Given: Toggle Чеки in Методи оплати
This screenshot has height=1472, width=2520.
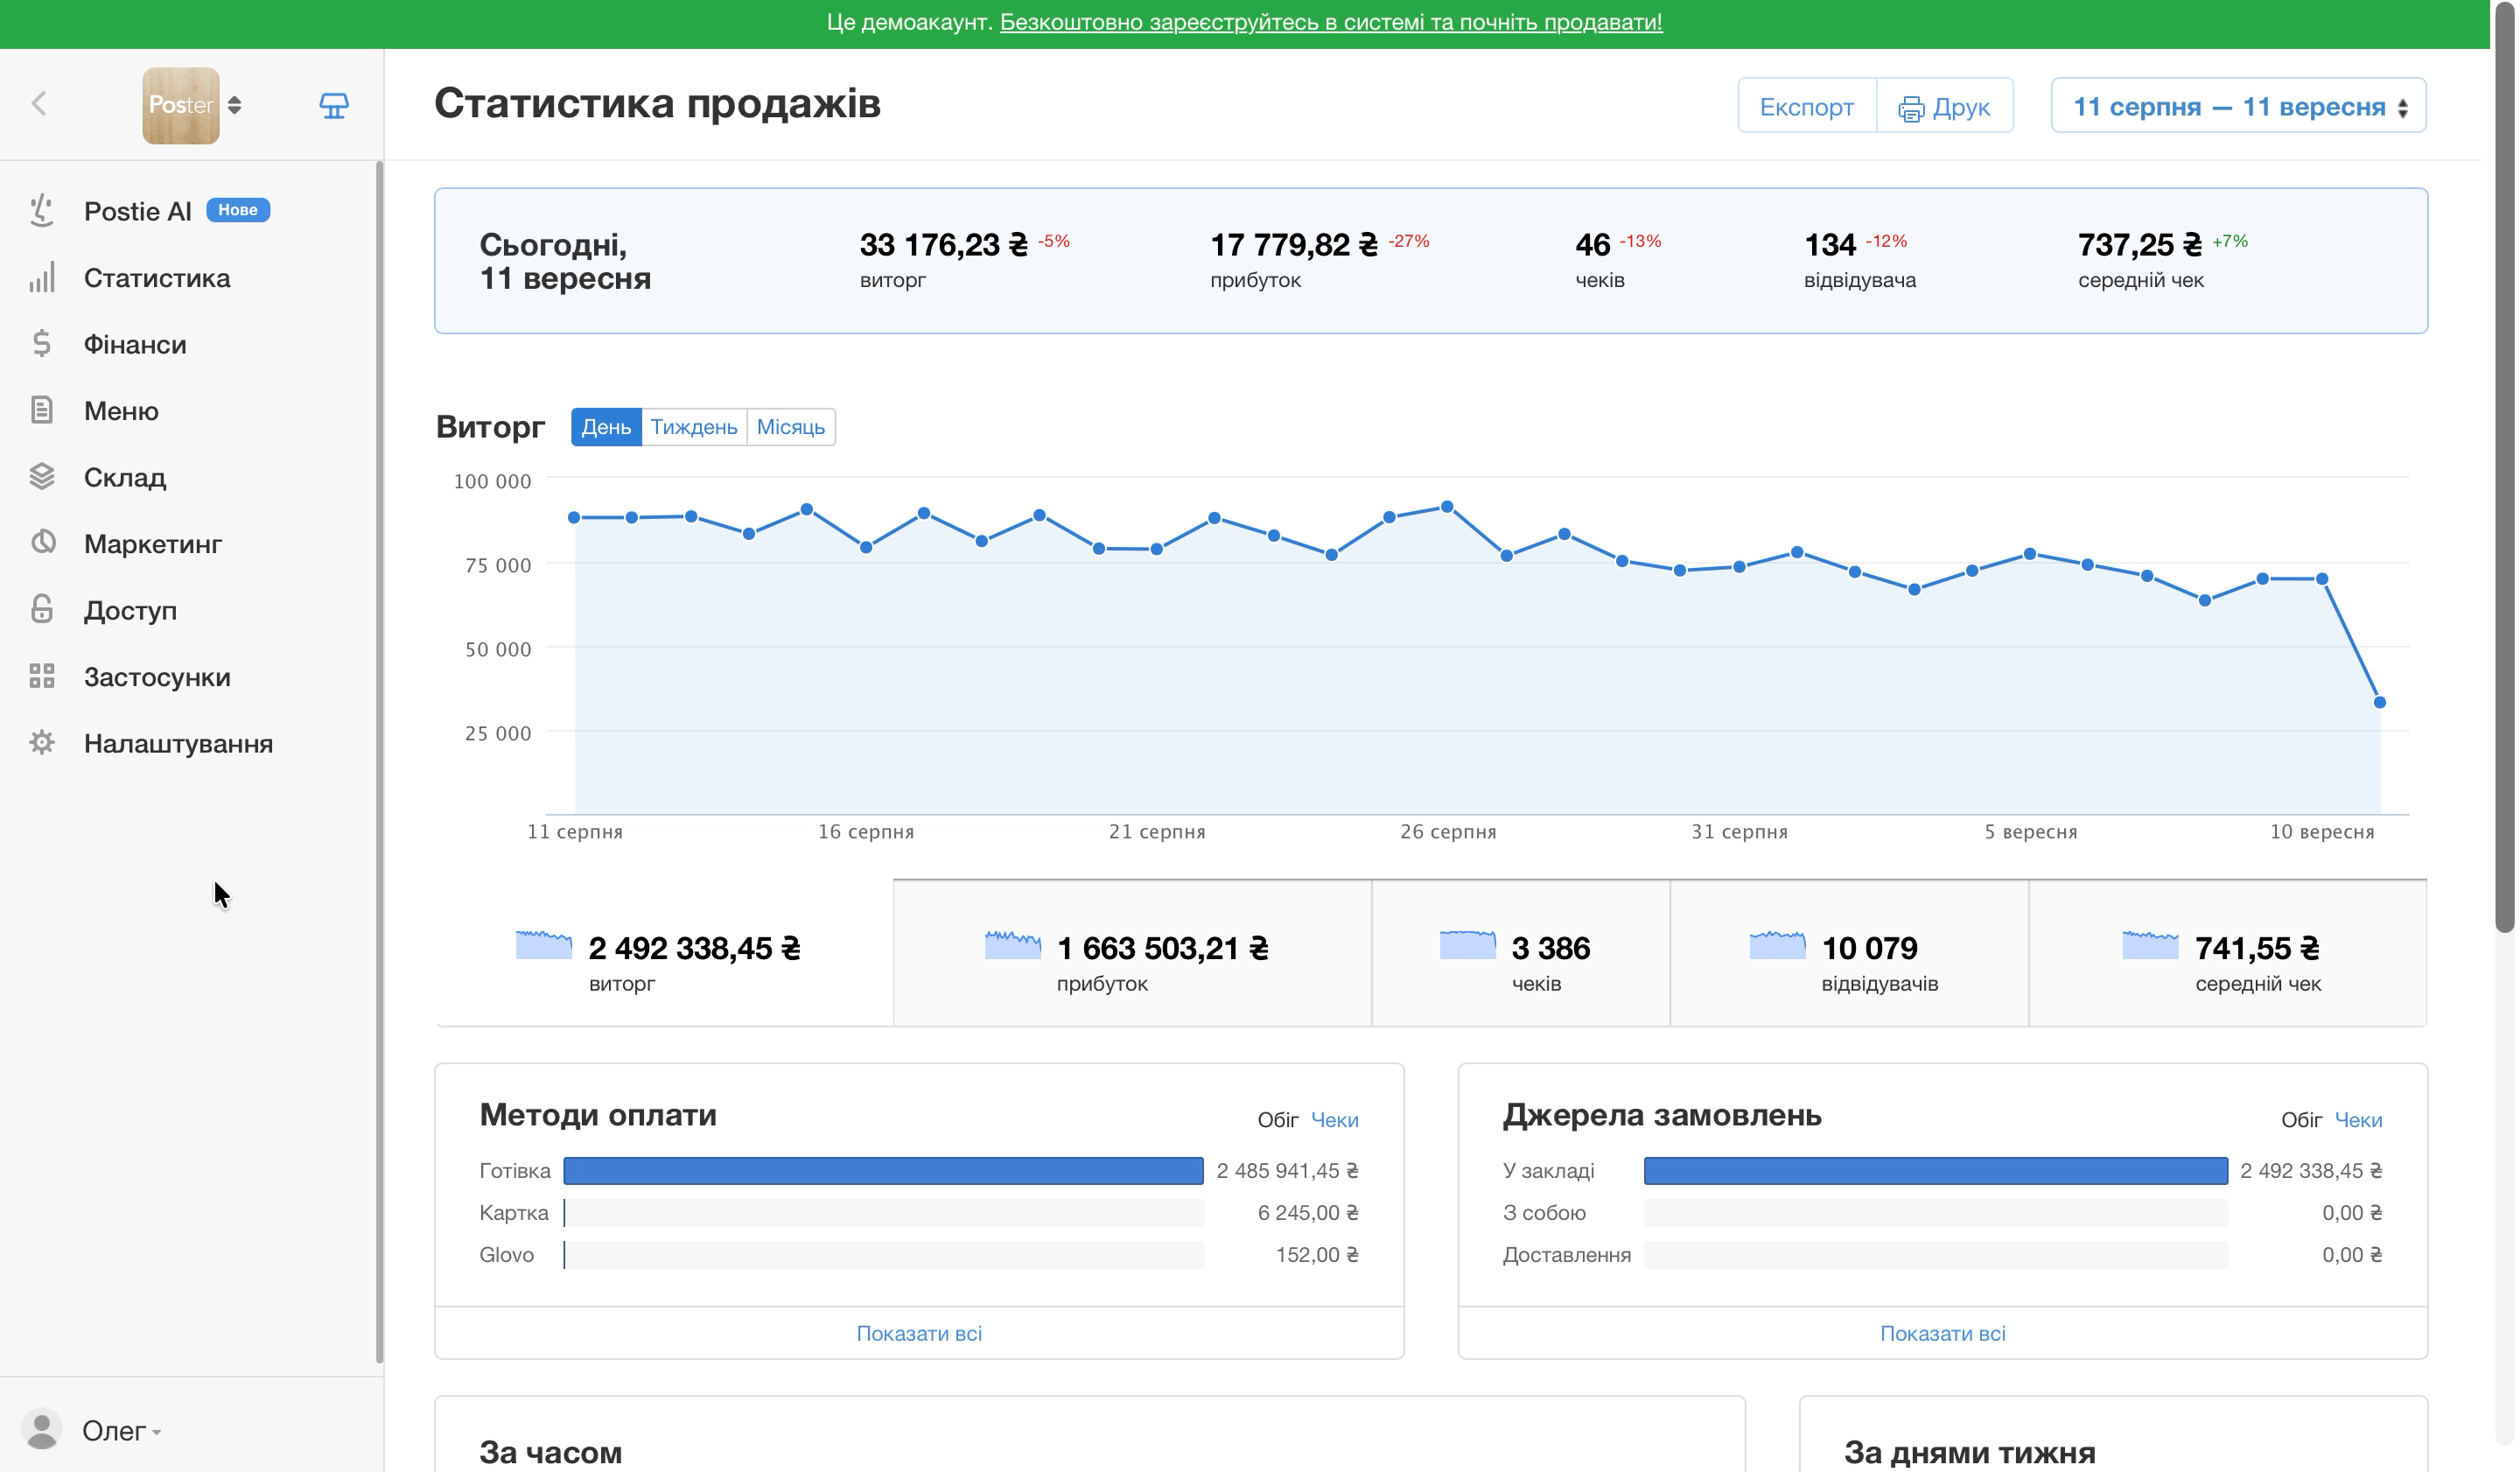Looking at the screenshot, I should pyautogui.click(x=1334, y=1120).
